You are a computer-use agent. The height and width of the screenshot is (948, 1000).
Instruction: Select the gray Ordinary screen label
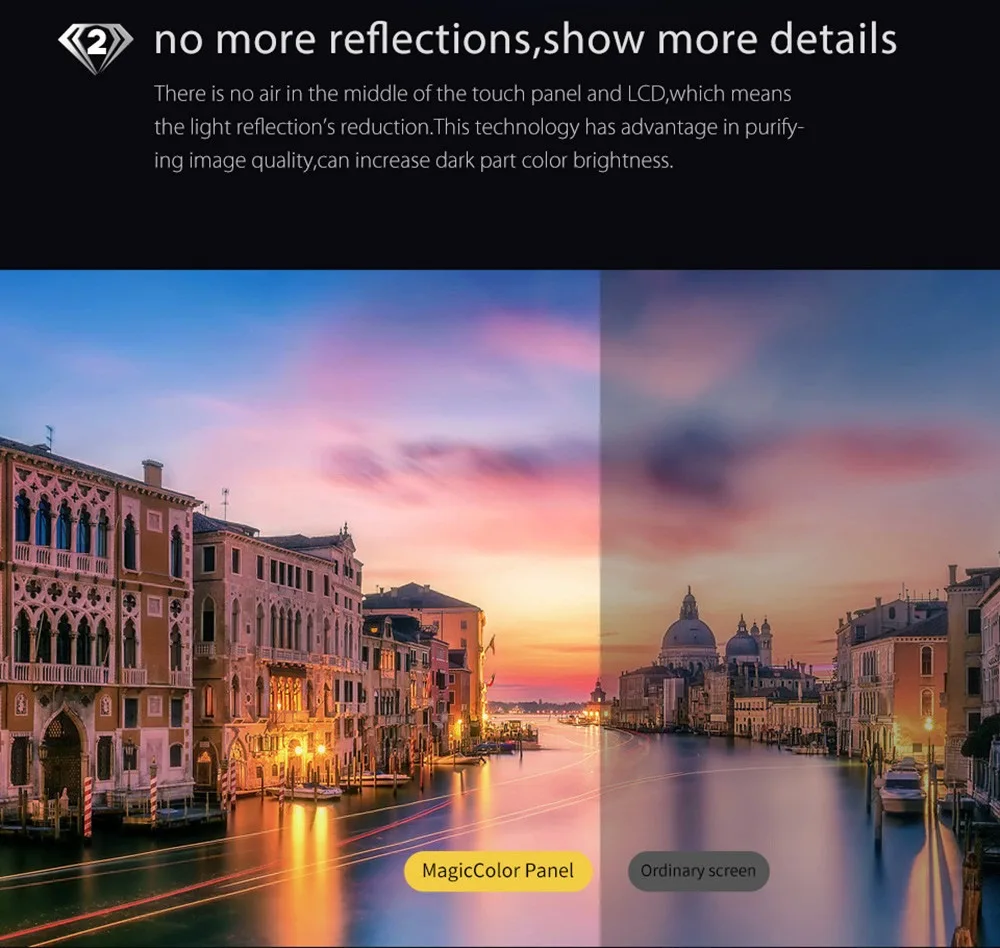(x=698, y=871)
